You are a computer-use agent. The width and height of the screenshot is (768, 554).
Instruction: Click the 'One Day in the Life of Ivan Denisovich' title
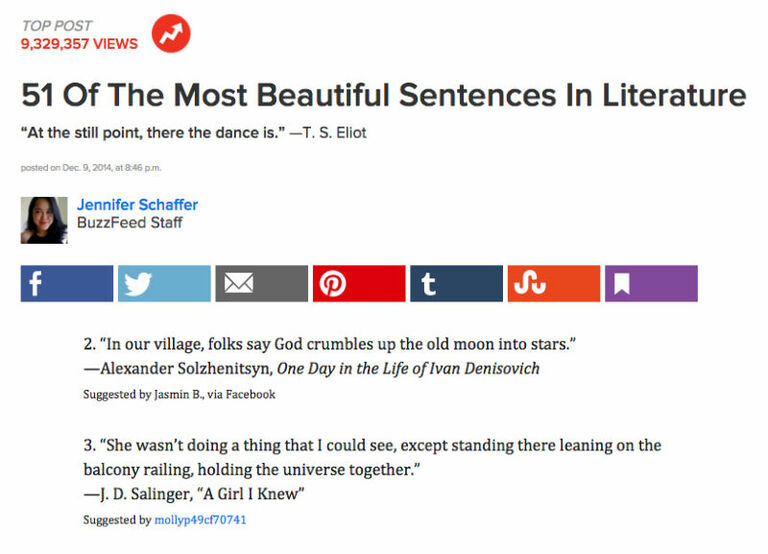coord(408,368)
